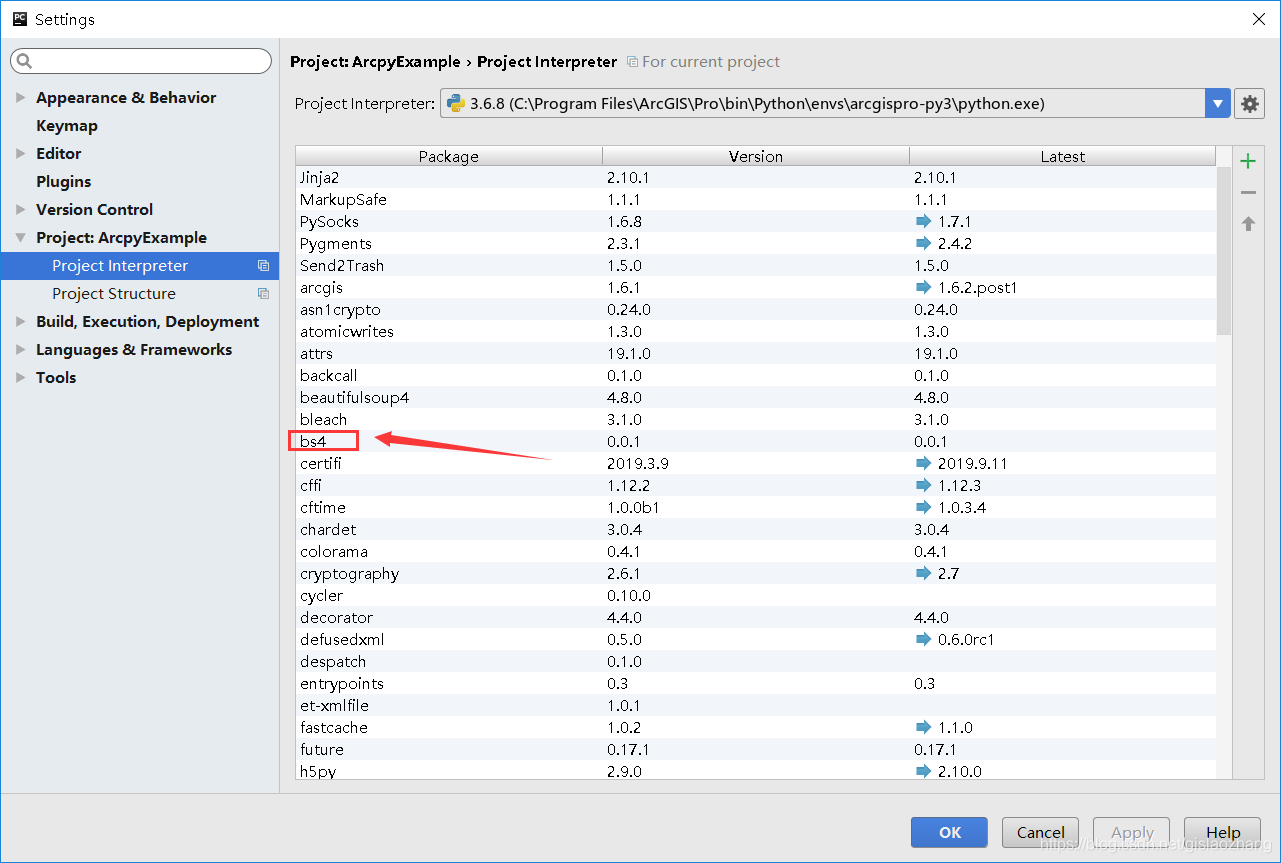This screenshot has height=863, width=1281.
Task: Click the search magnifier icon in settings
Action: click(x=24, y=62)
